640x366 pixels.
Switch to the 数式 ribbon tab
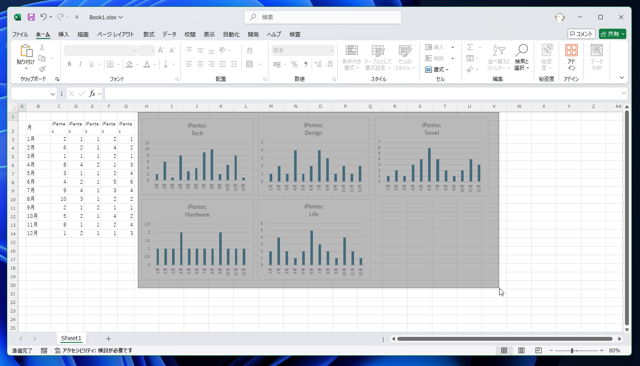(149, 35)
